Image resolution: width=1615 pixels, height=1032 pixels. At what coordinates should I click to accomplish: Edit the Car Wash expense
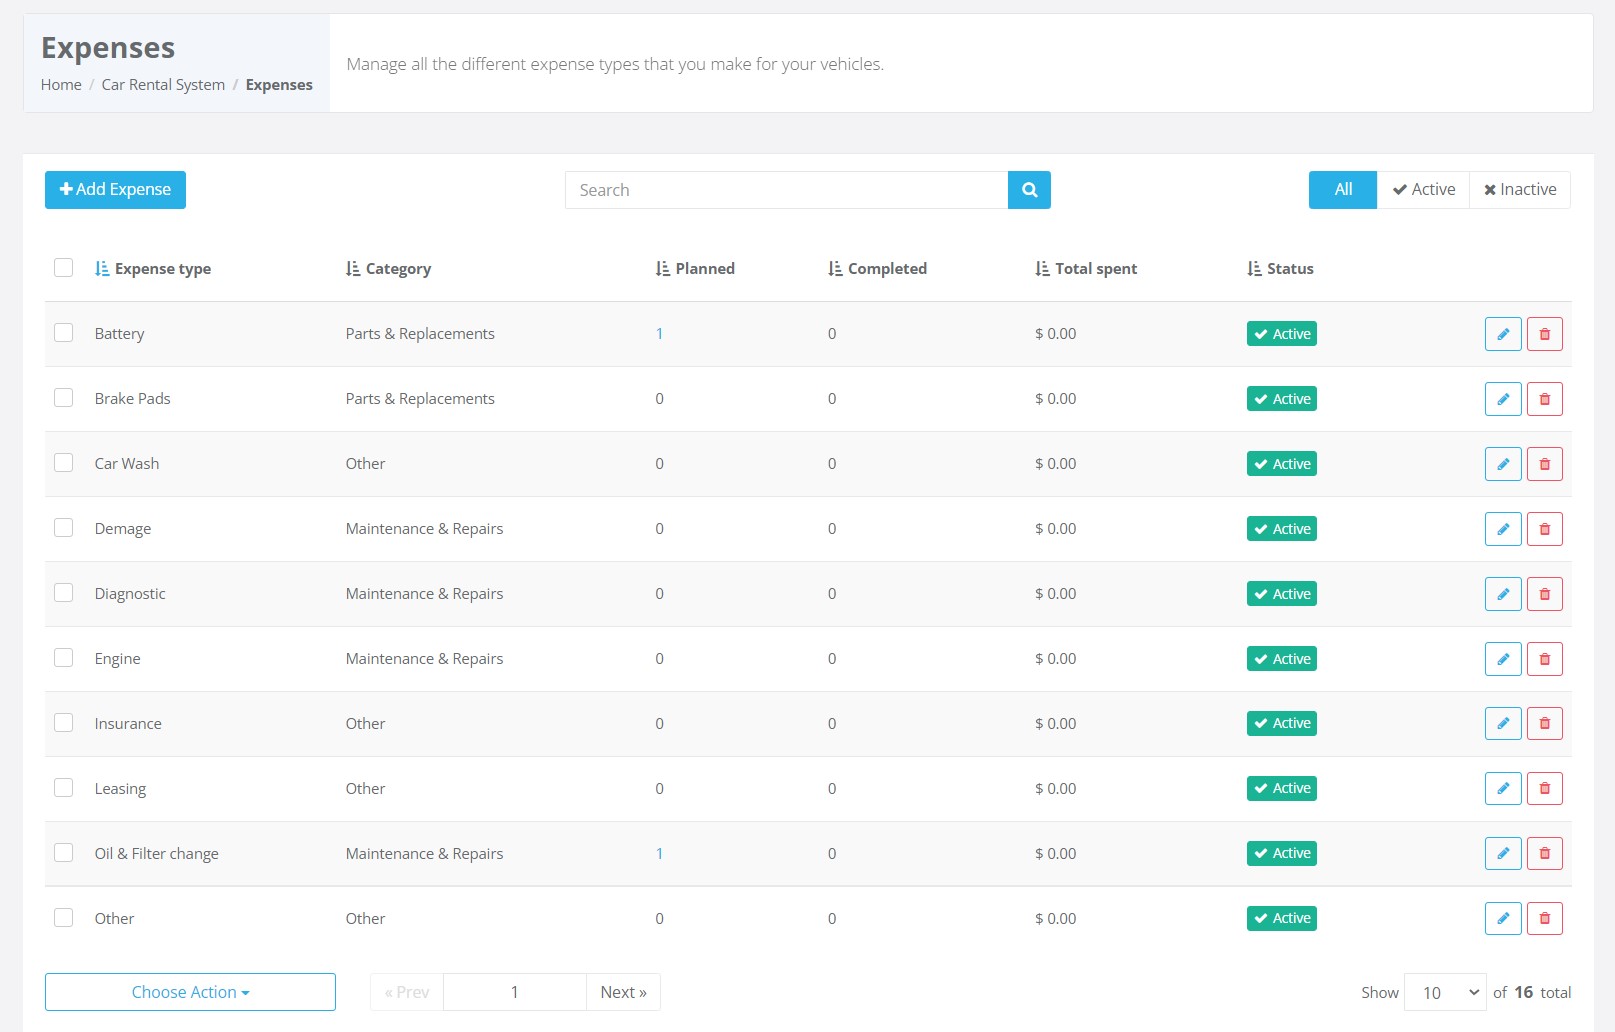pos(1503,464)
